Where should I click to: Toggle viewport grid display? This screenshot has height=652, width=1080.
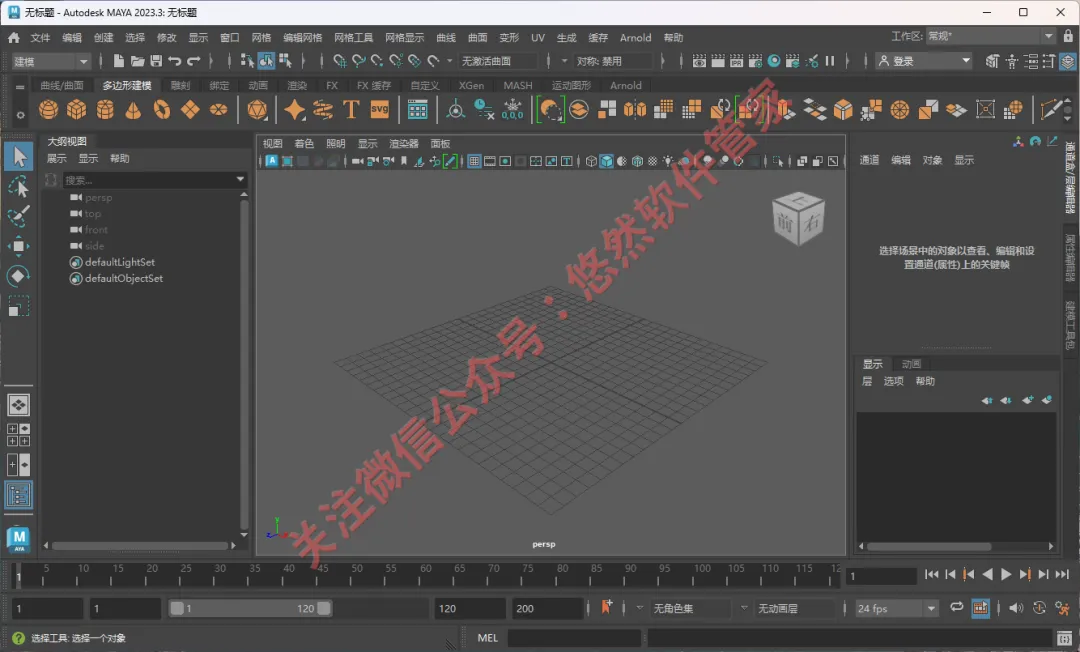pyautogui.click(x=474, y=161)
